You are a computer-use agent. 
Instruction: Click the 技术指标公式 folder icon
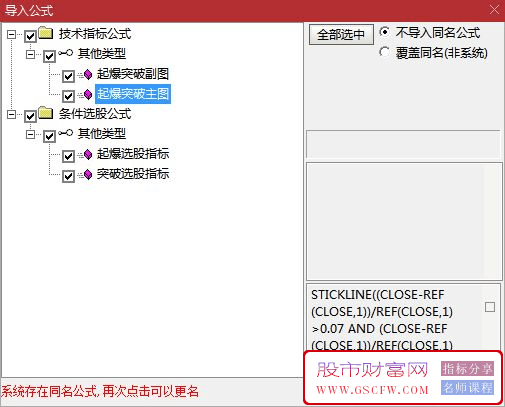pyautogui.click(x=45, y=33)
